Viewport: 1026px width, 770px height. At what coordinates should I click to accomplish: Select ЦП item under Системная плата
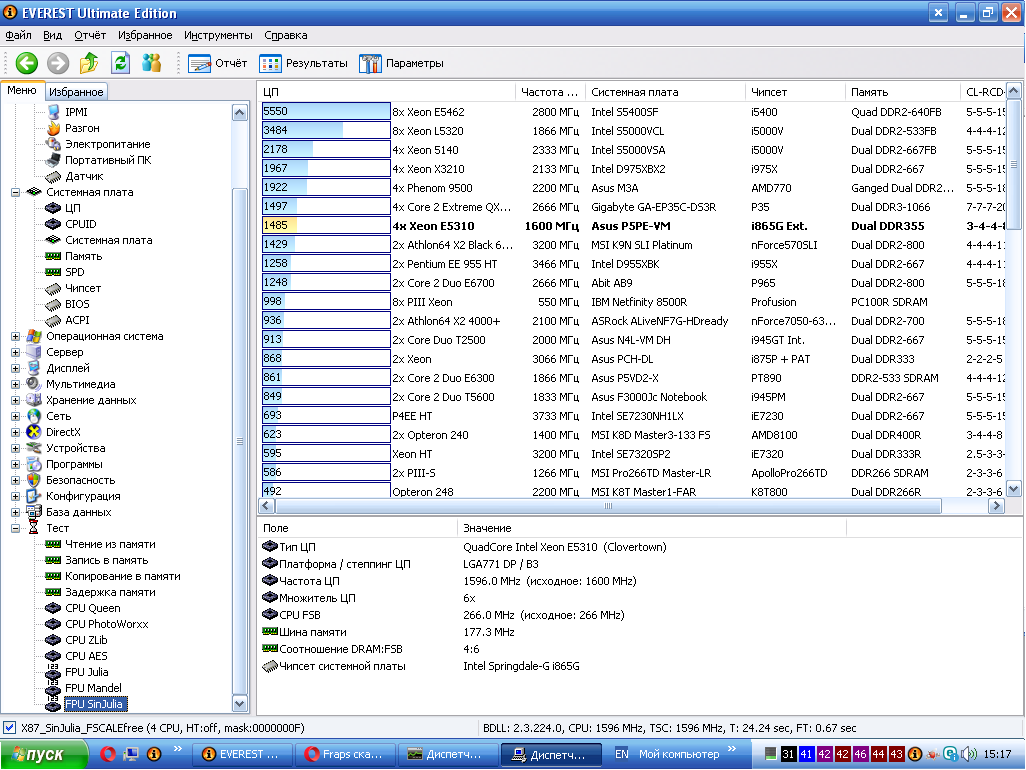pyautogui.click(x=73, y=208)
